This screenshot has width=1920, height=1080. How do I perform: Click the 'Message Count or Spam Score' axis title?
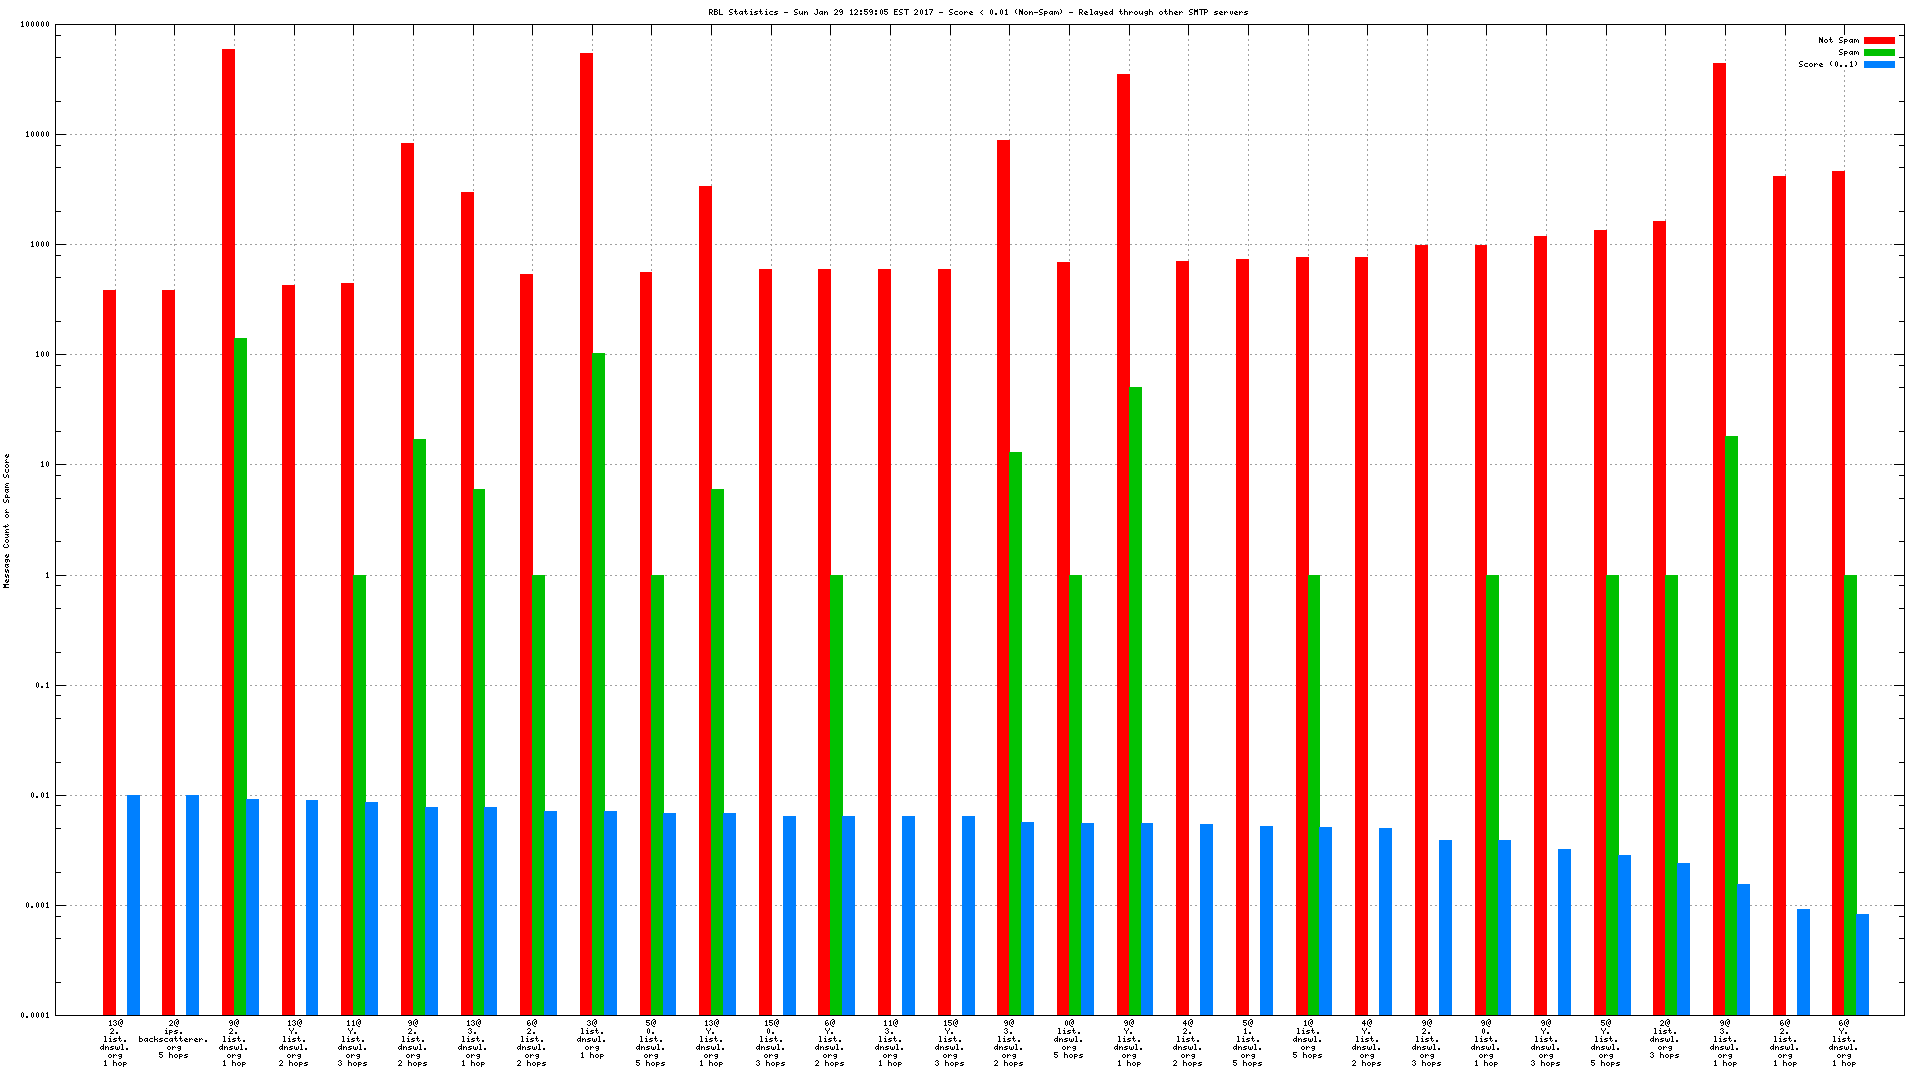[7, 520]
